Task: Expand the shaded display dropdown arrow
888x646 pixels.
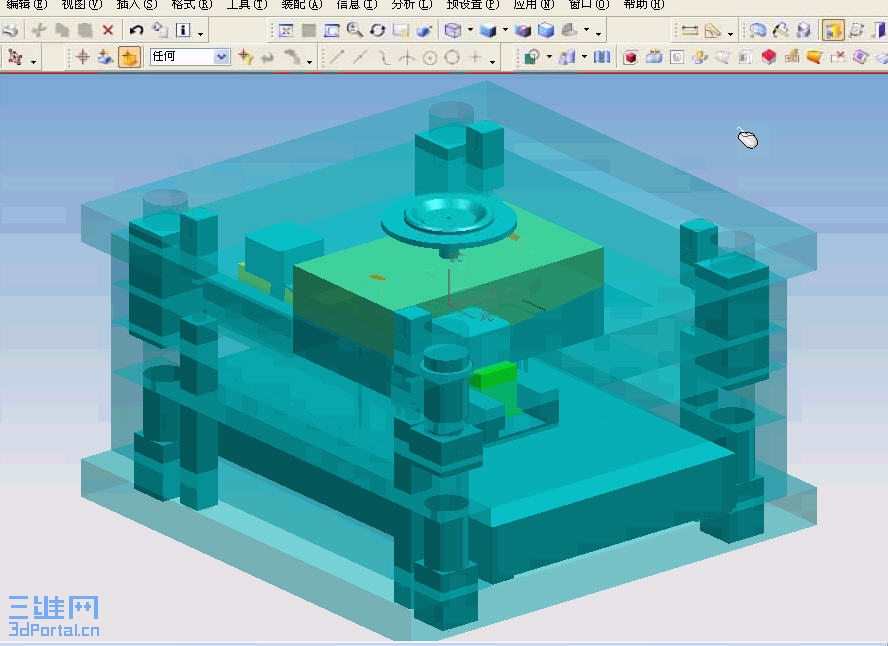Action: coord(505,30)
